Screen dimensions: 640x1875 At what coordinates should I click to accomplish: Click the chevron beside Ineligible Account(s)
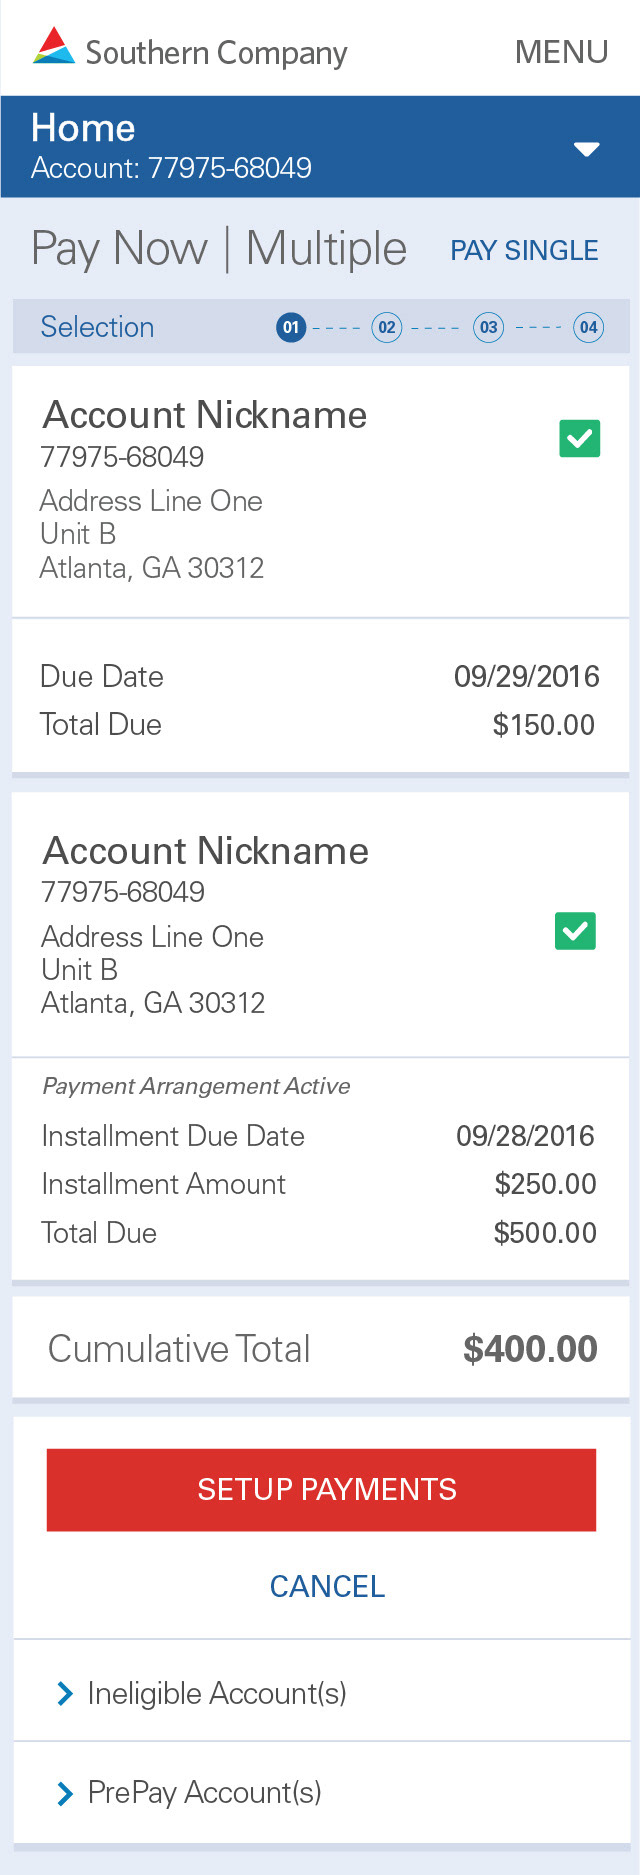[65, 1693]
